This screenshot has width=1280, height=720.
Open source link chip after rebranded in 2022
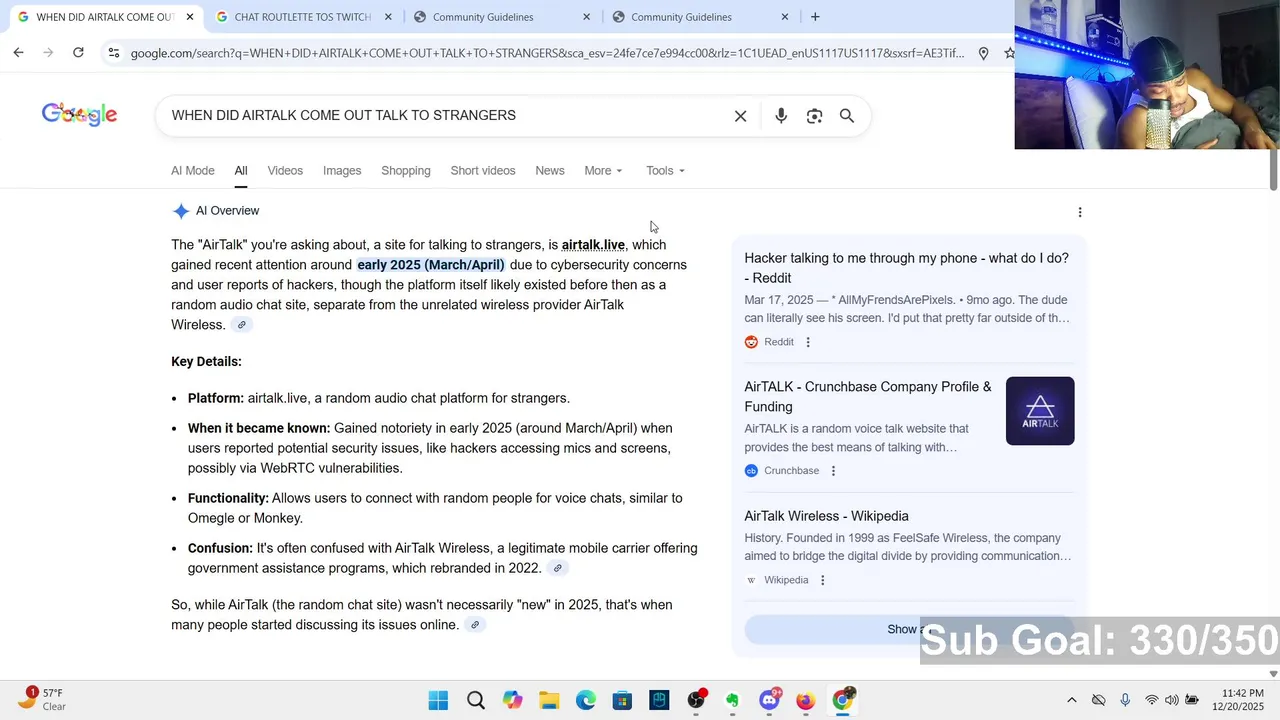(x=558, y=568)
